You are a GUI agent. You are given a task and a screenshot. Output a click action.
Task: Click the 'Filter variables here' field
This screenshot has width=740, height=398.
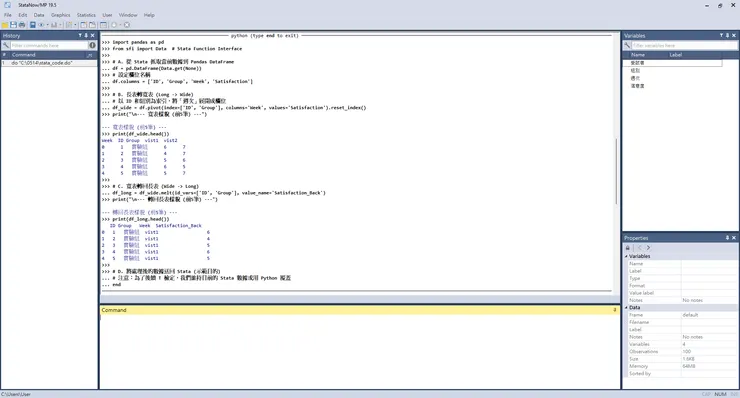[684, 45]
